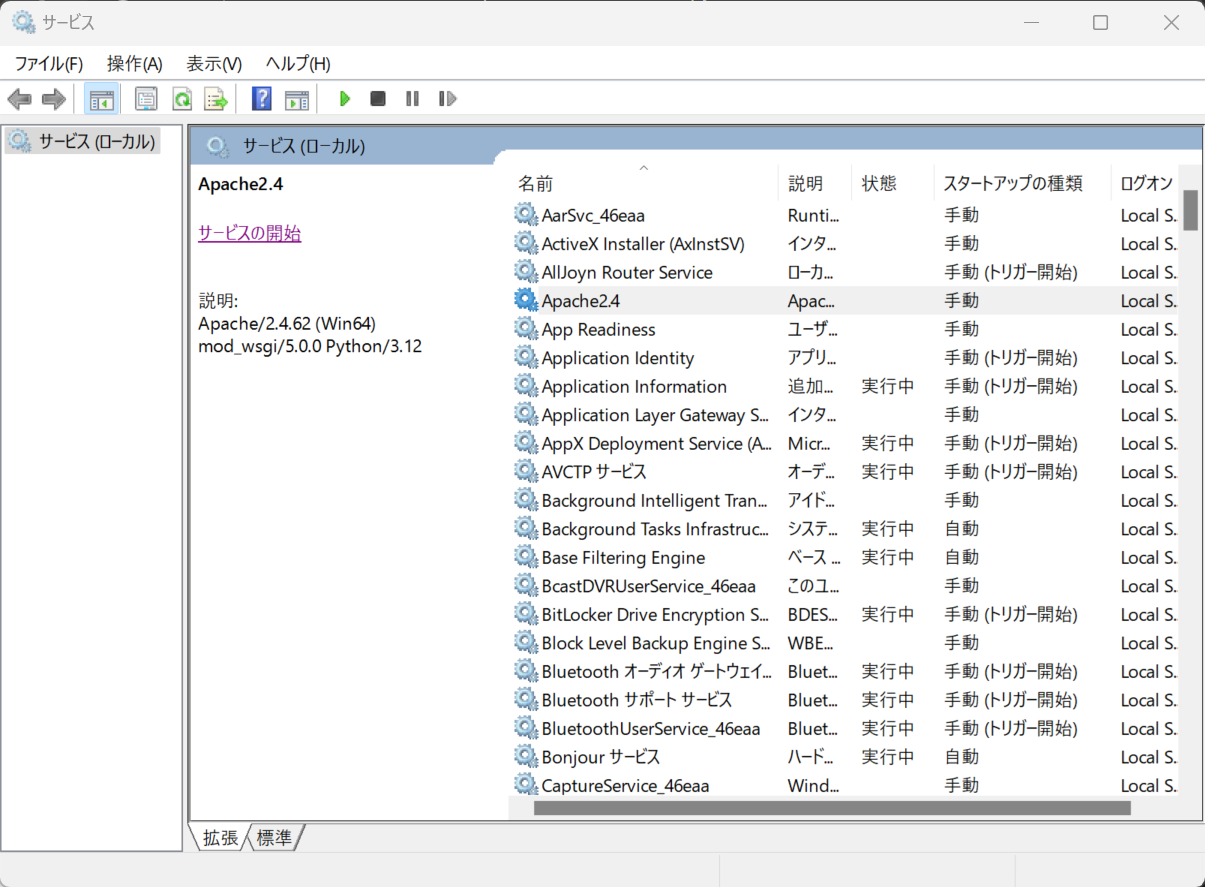Select the Bluetooth オーディオ ゲートウェイ service name

(656, 671)
